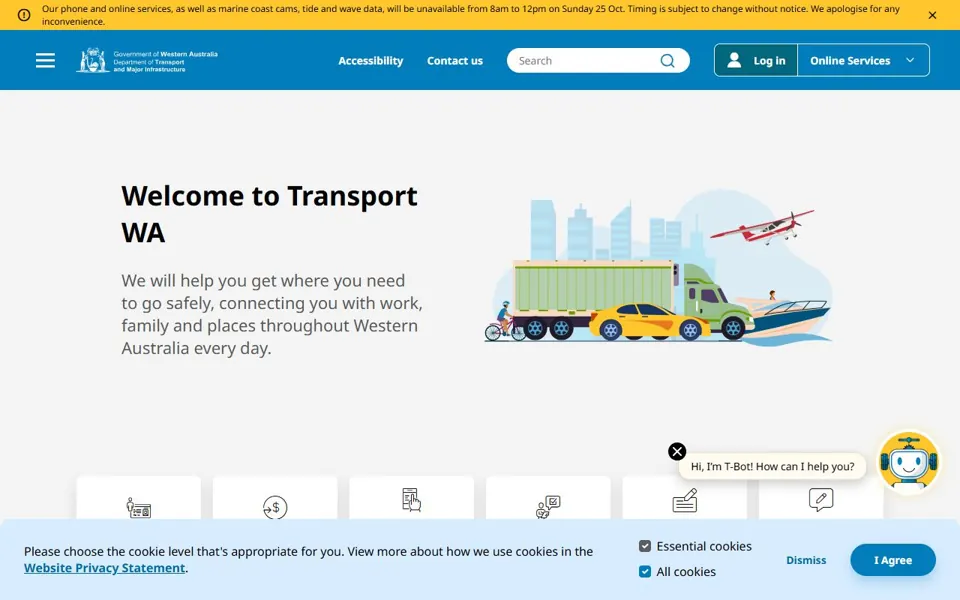The image size is (960, 600).
Task: Click the Log in button
Action: (x=756, y=60)
